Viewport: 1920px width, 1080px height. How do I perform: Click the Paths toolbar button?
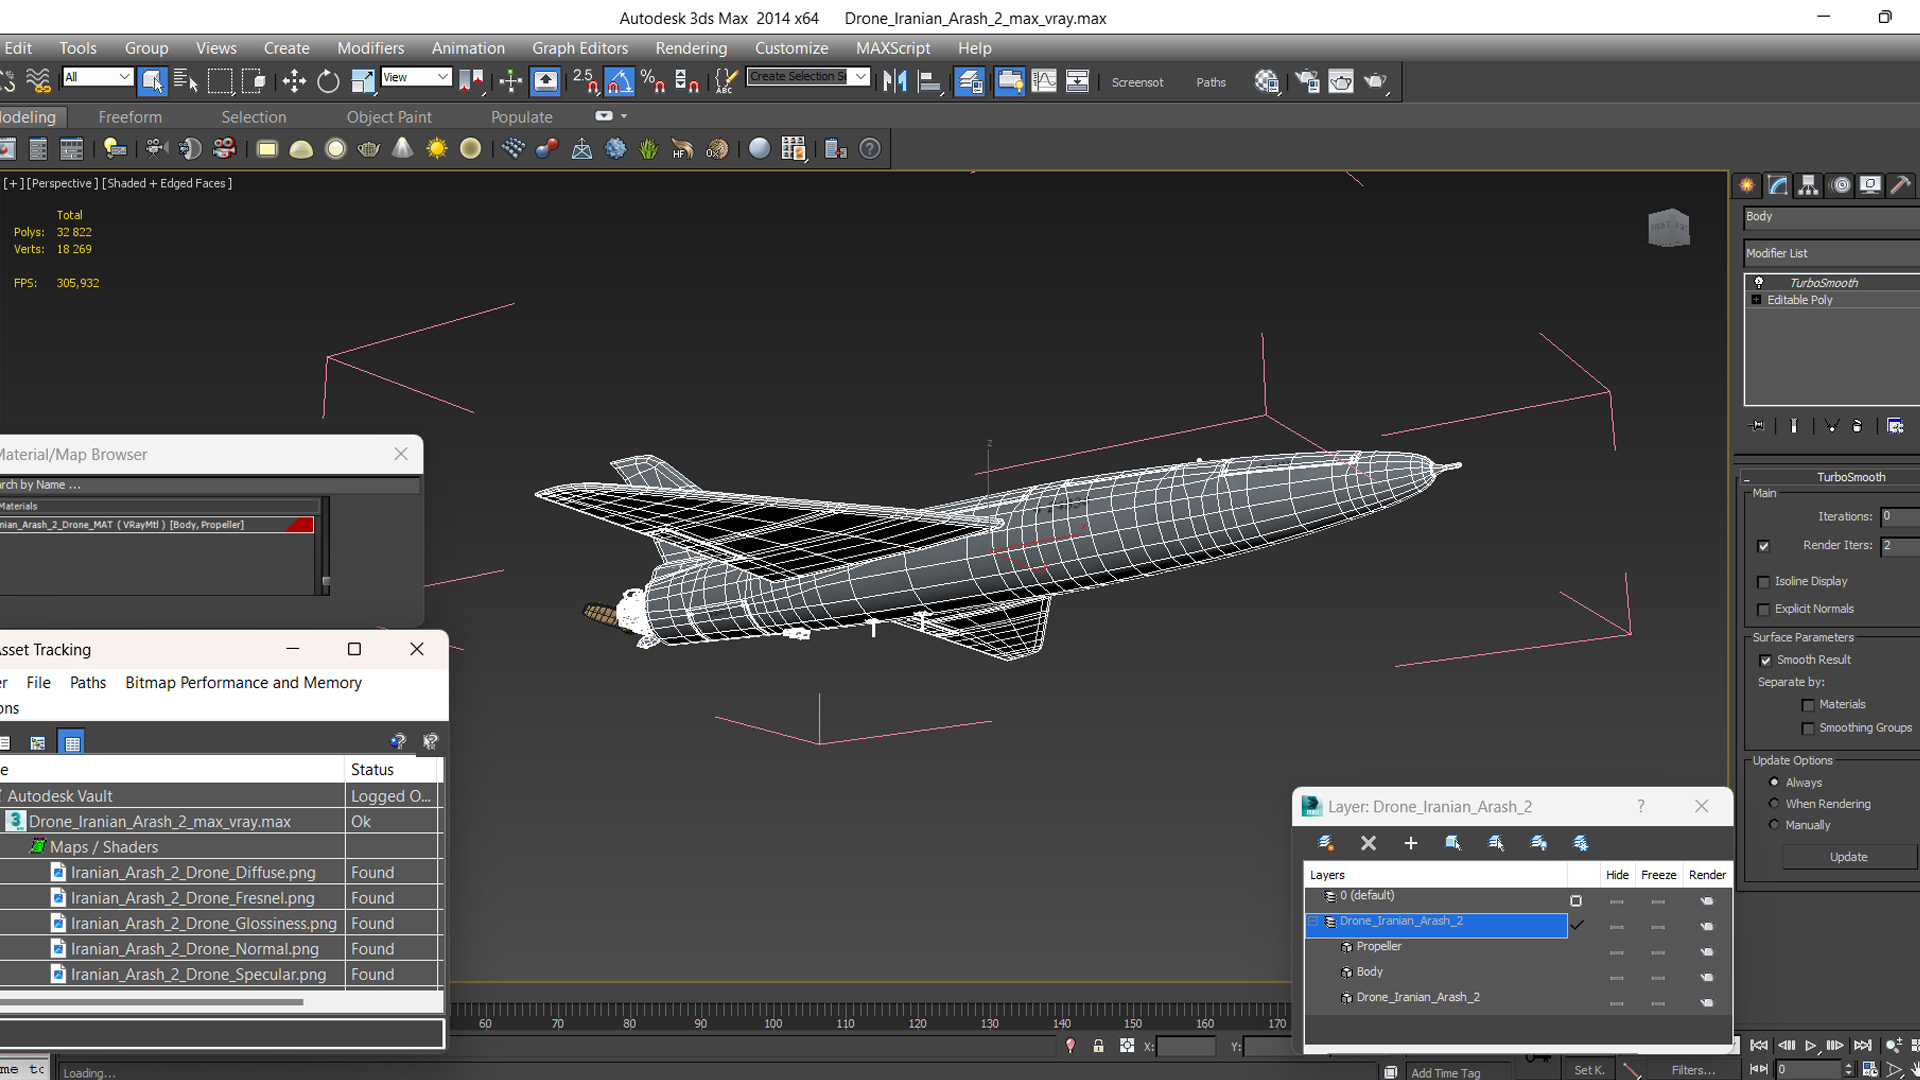point(1211,82)
